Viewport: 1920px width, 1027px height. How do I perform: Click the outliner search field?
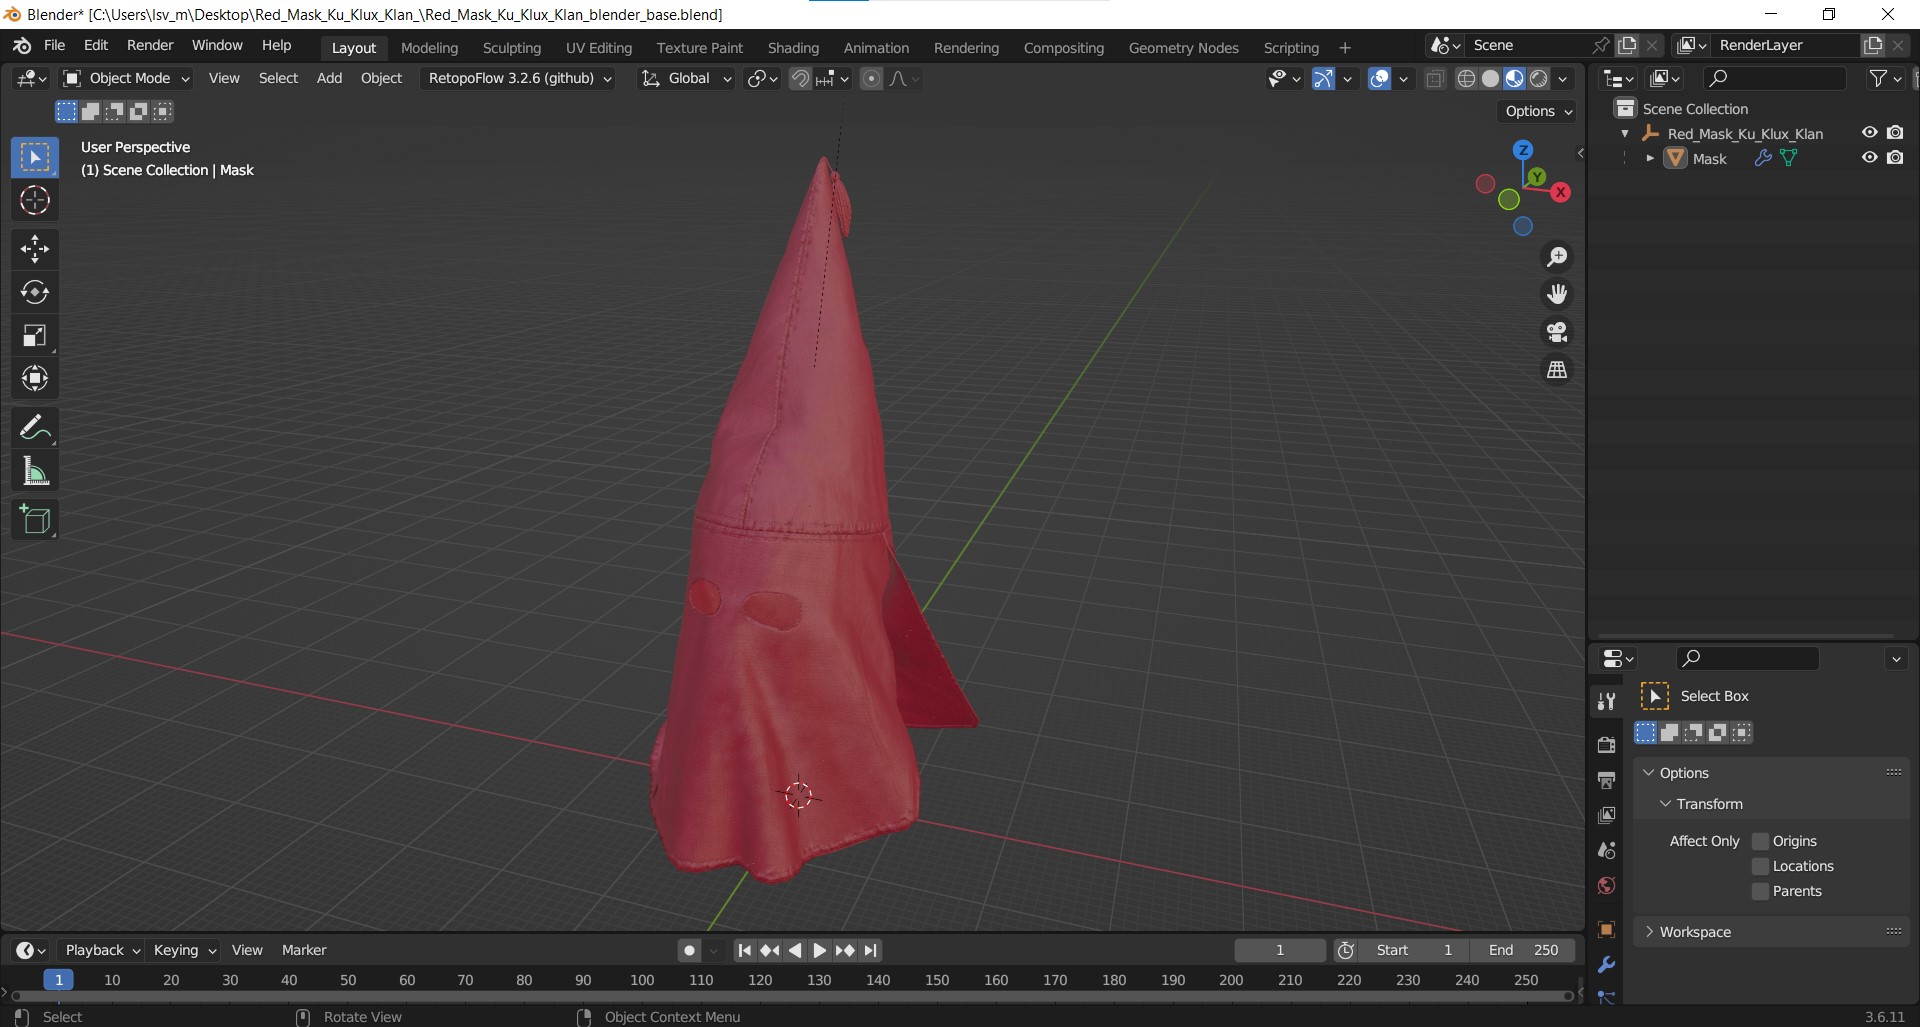pos(1774,79)
